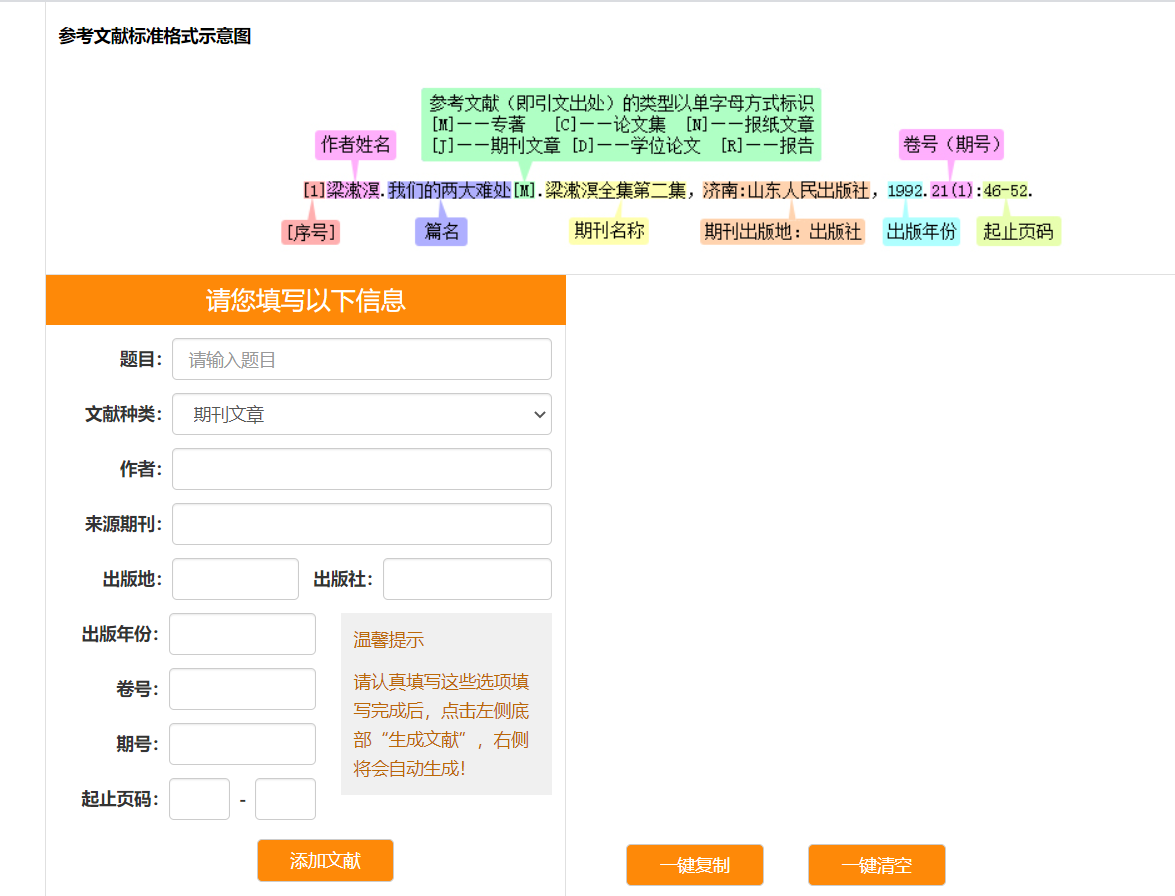Click the blue 篇名 annotation label
Viewport: 1175px width, 896px height.
pos(441,231)
